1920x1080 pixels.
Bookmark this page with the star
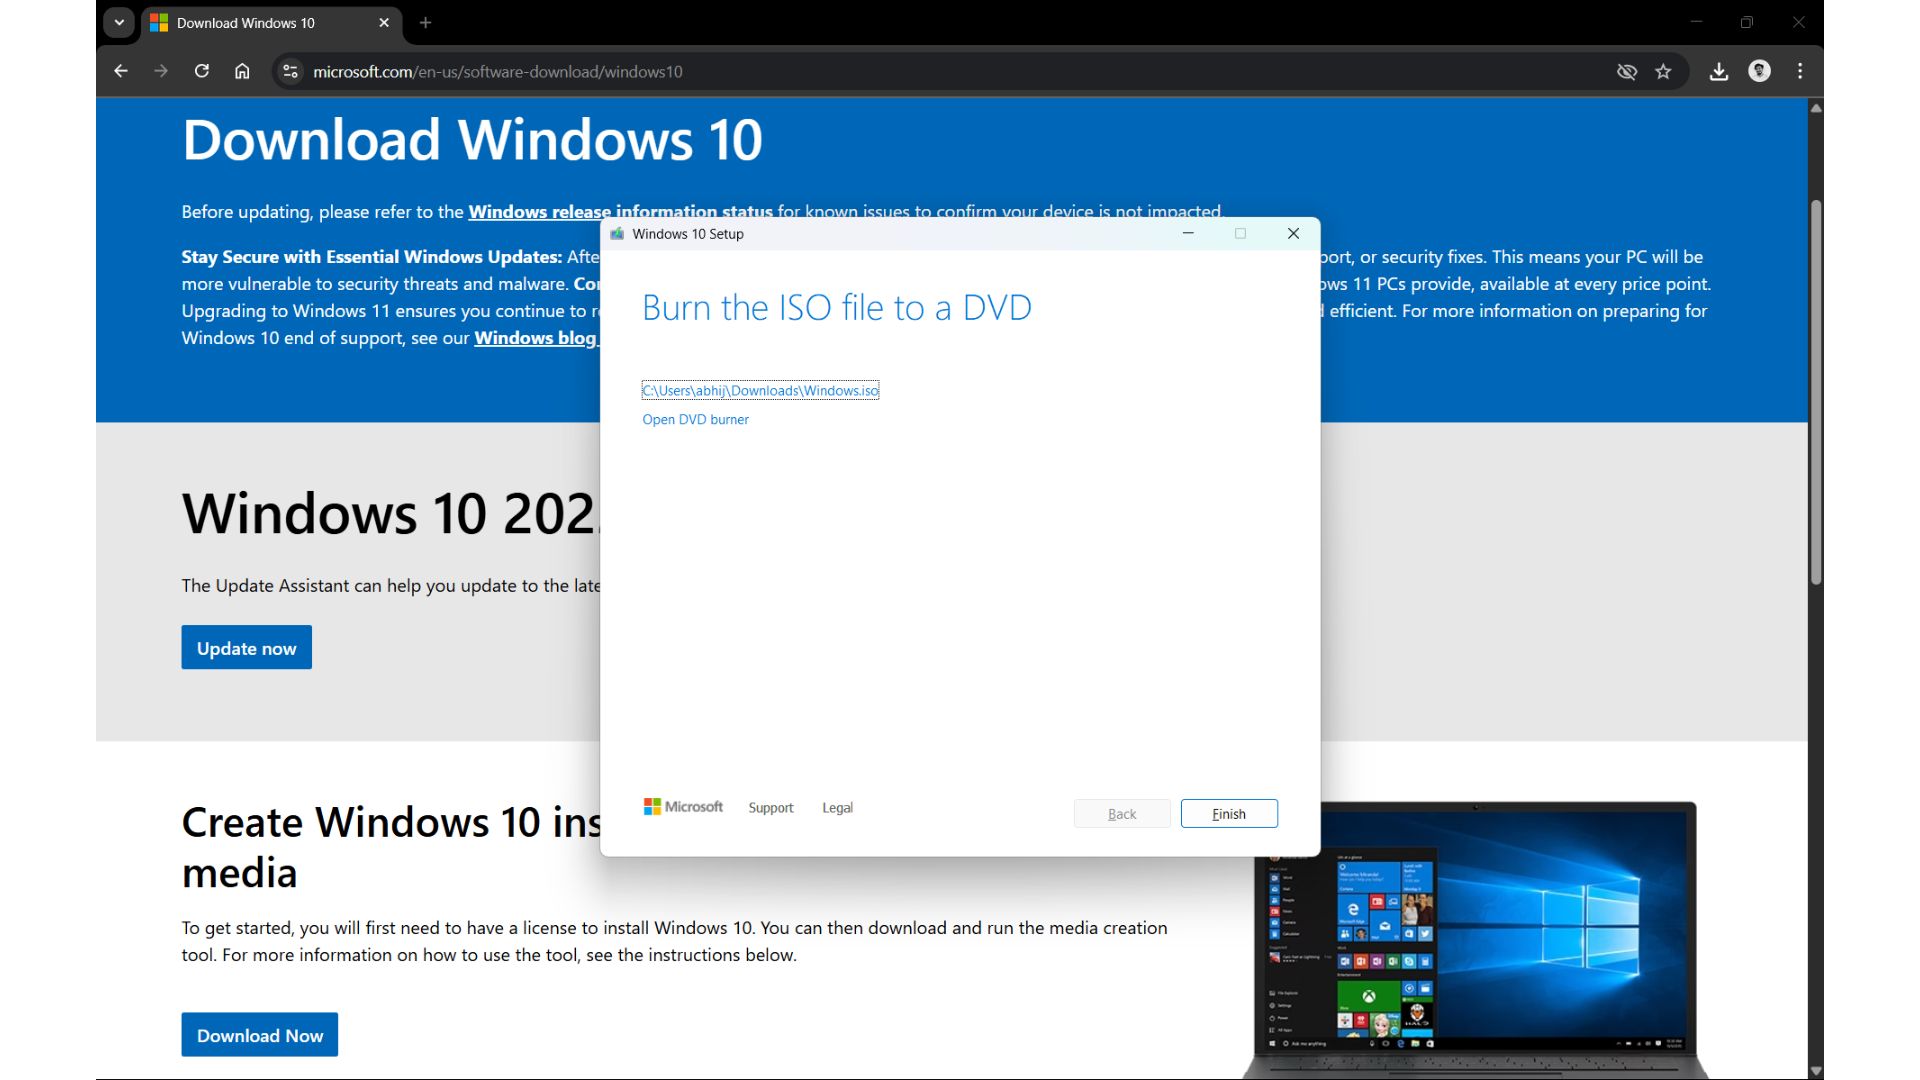click(1664, 71)
